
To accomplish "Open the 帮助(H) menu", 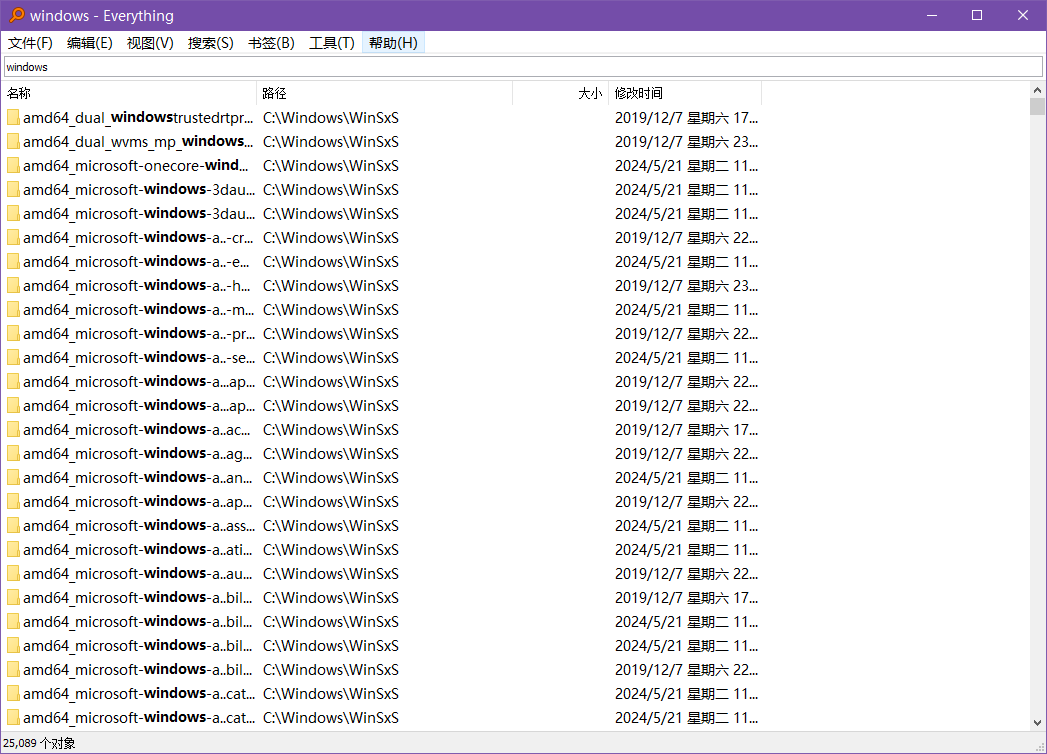I will click(x=393, y=43).
